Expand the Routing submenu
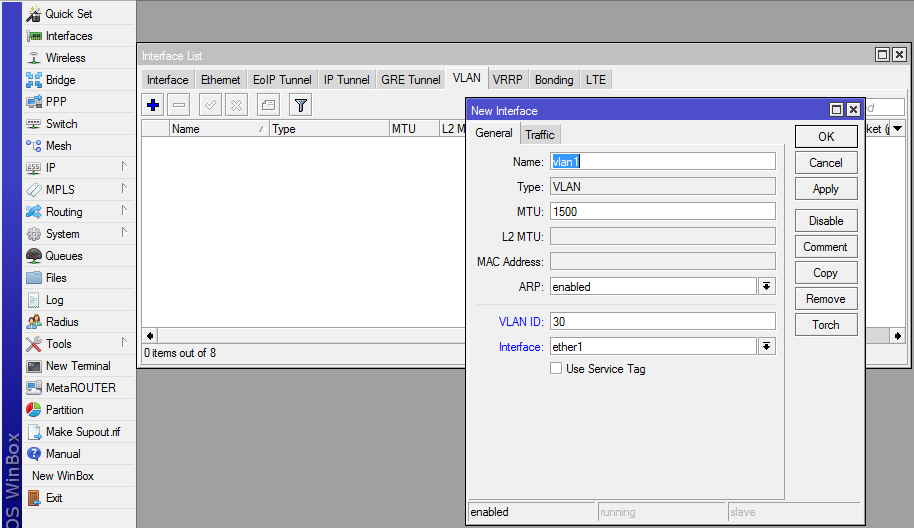Screen dimensions: 914x528 64,212
